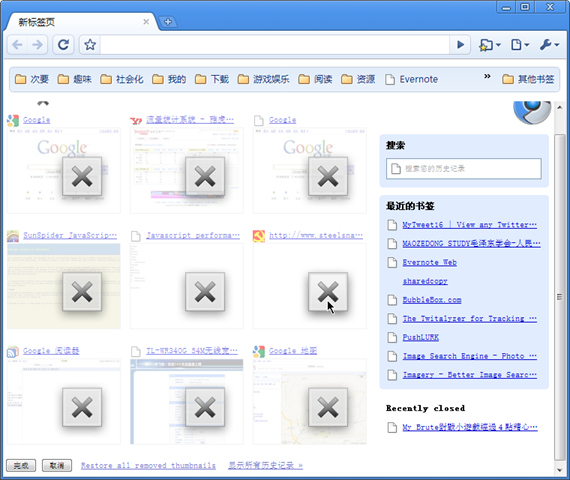Open the 游戏娱乐 bookmarks folder
The image size is (570, 480).
(x=264, y=79)
